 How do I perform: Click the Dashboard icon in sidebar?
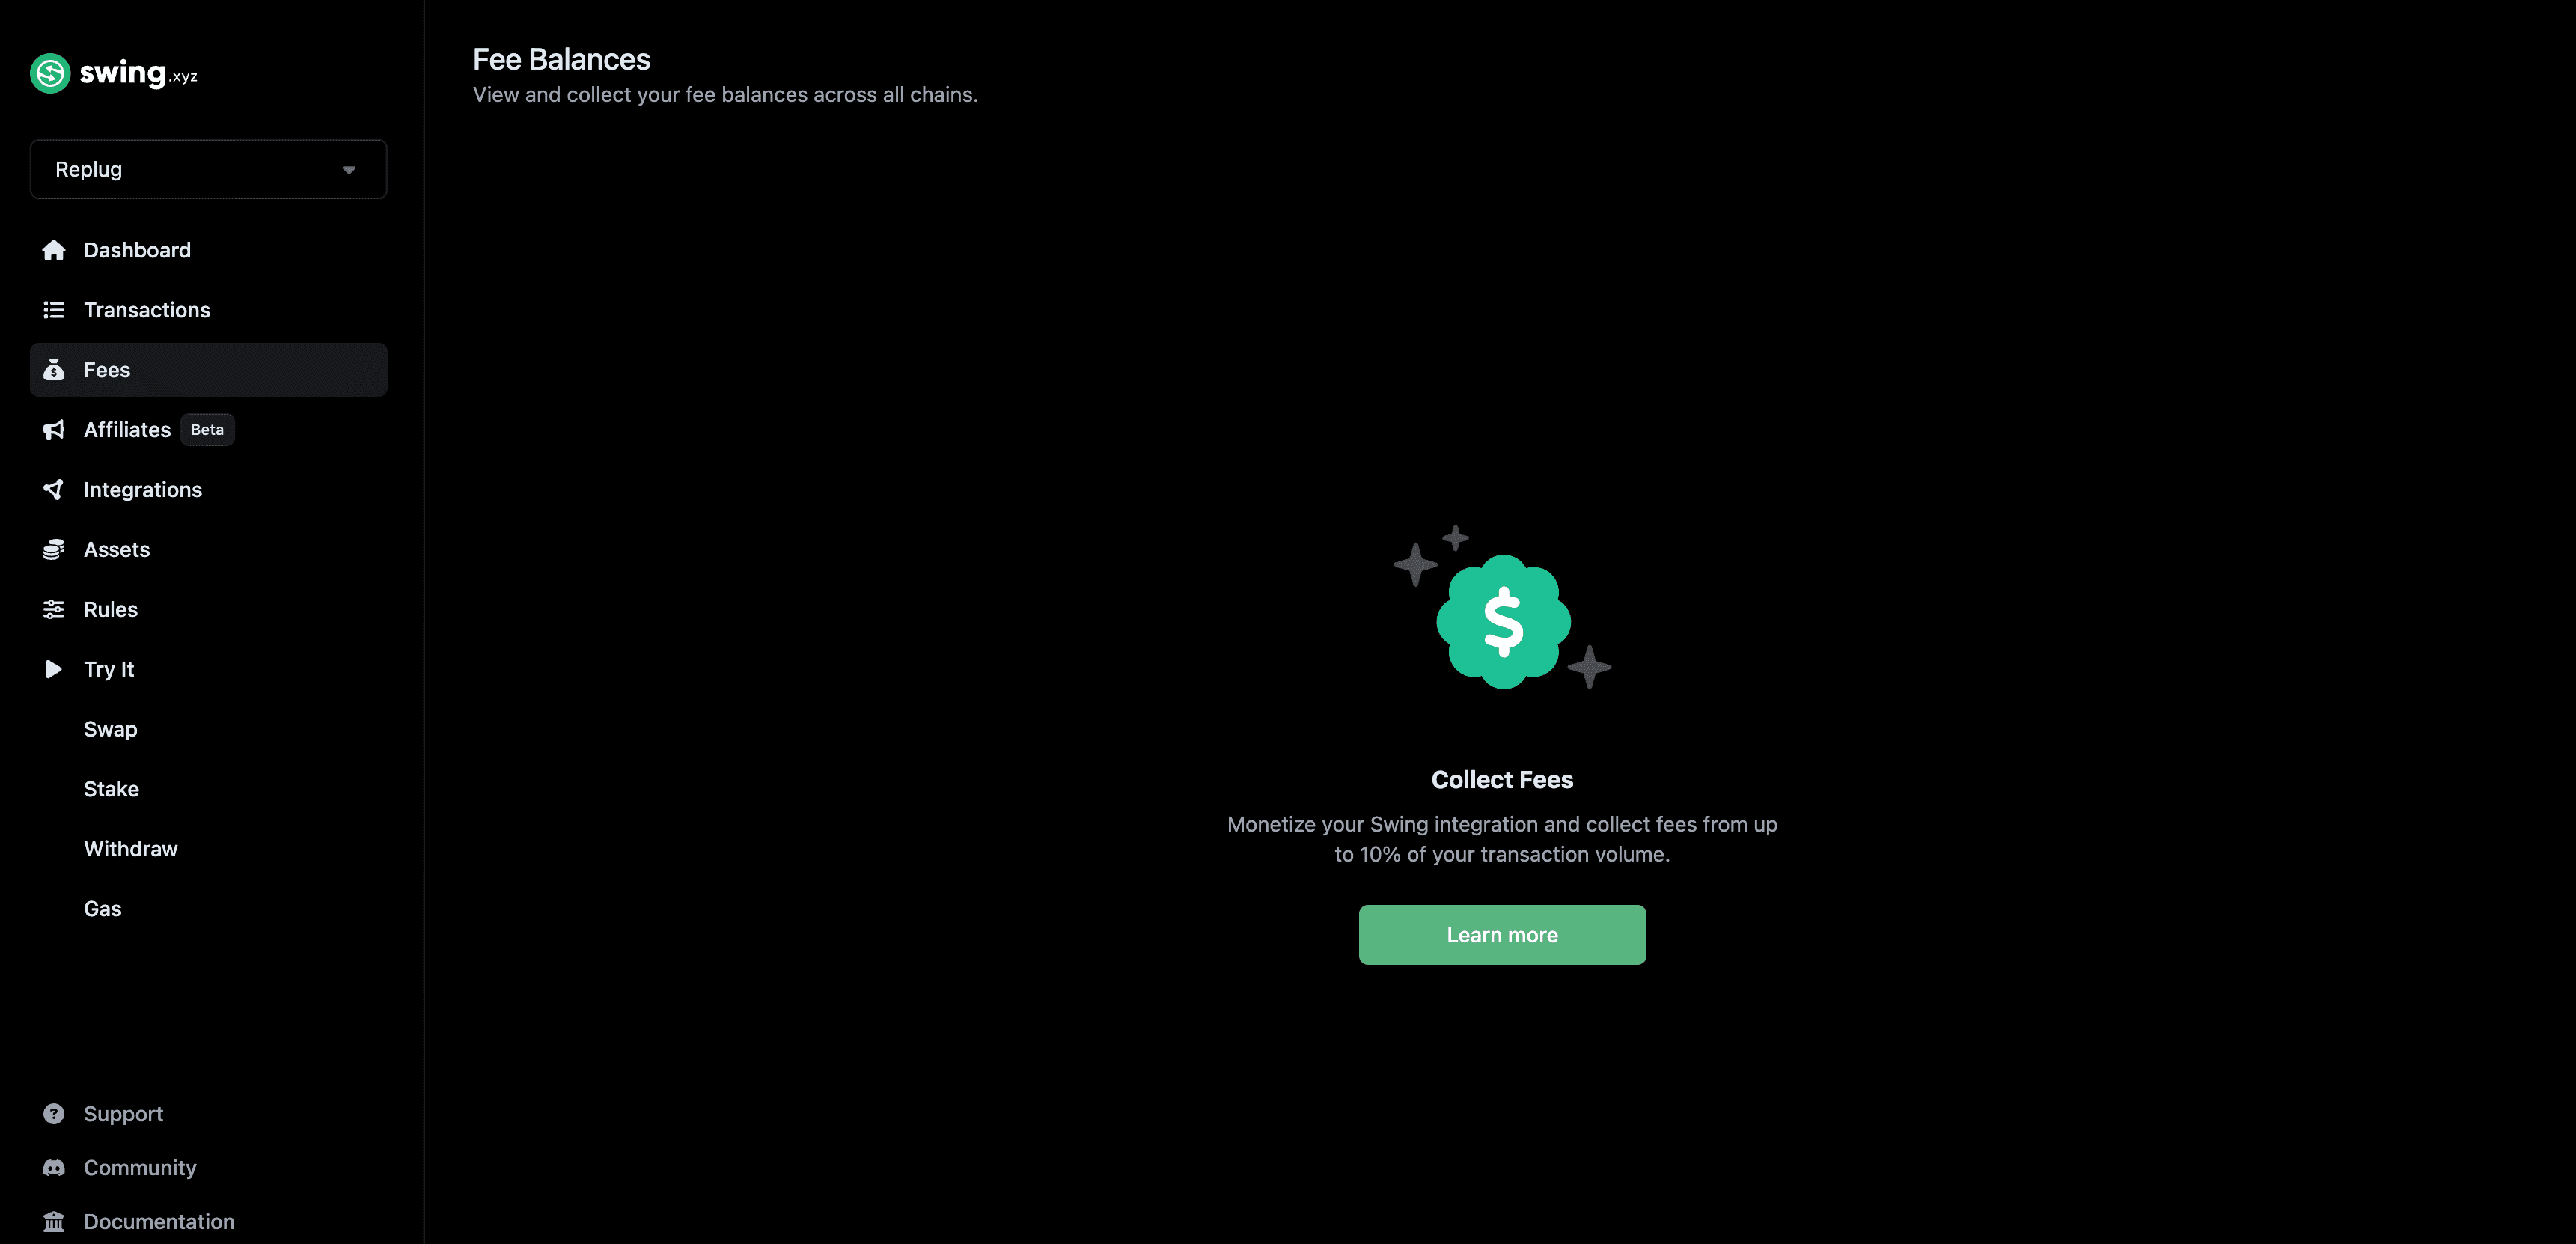click(x=54, y=249)
